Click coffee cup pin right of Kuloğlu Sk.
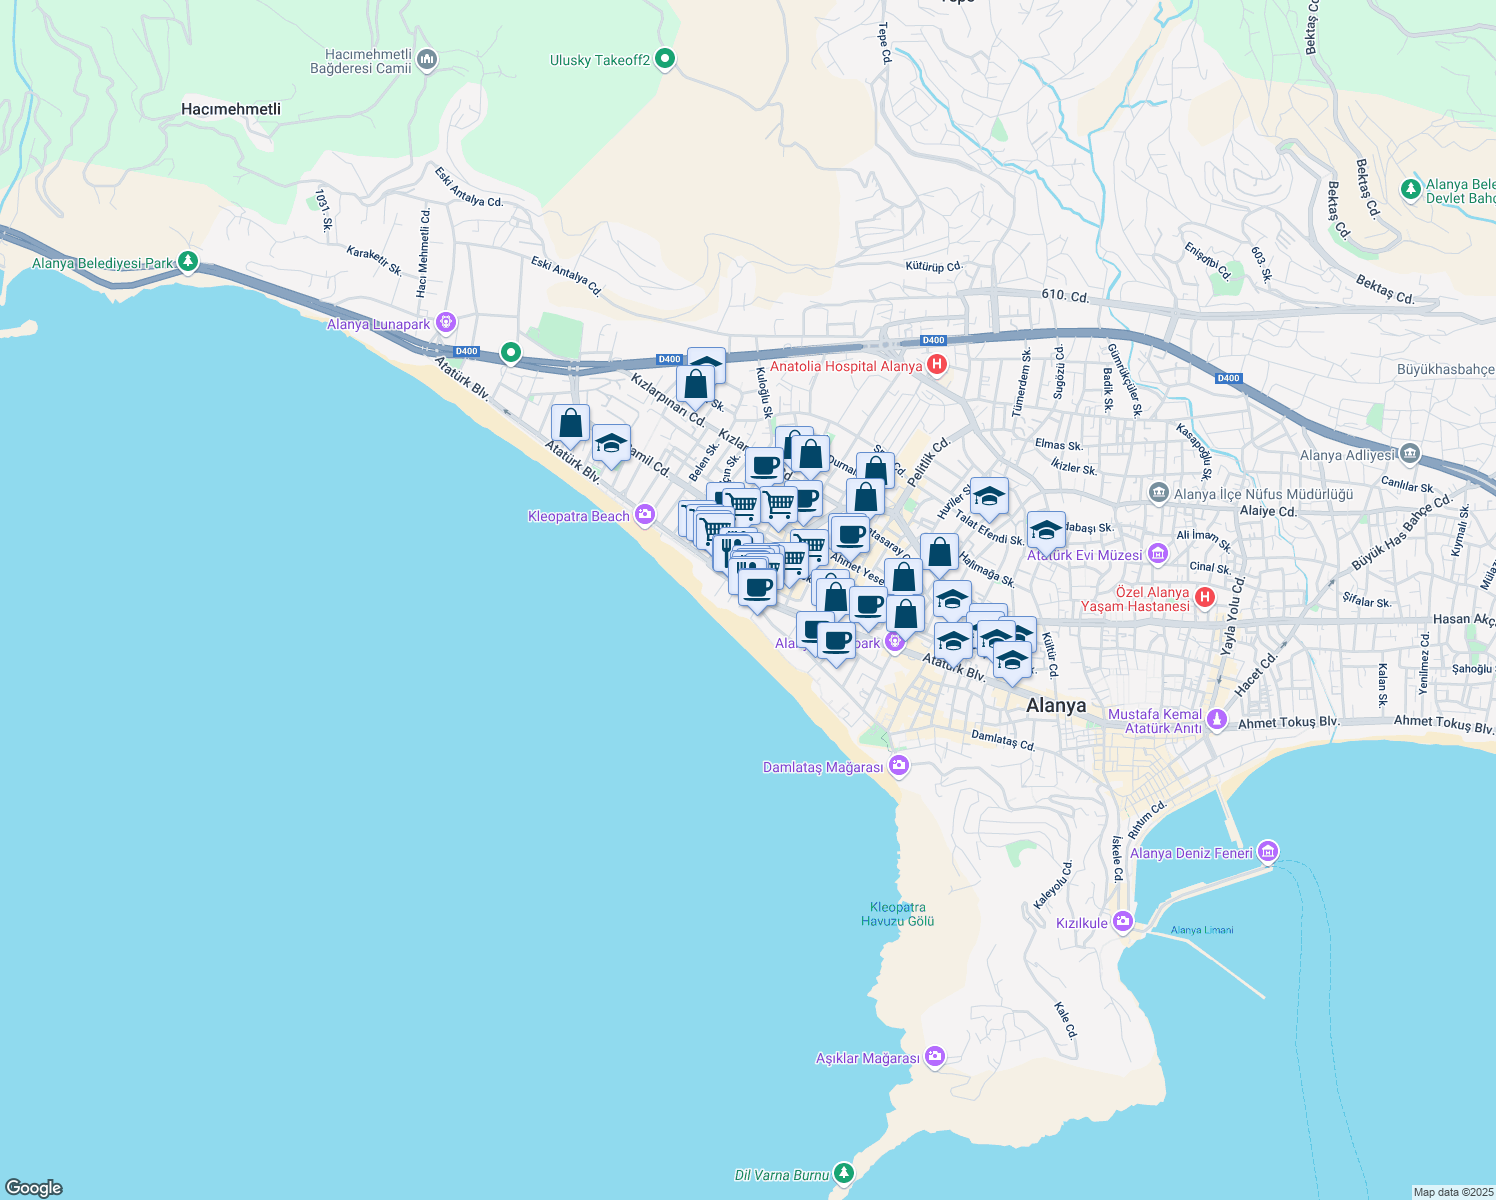The width and height of the screenshot is (1496, 1200). tap(765, 469)
